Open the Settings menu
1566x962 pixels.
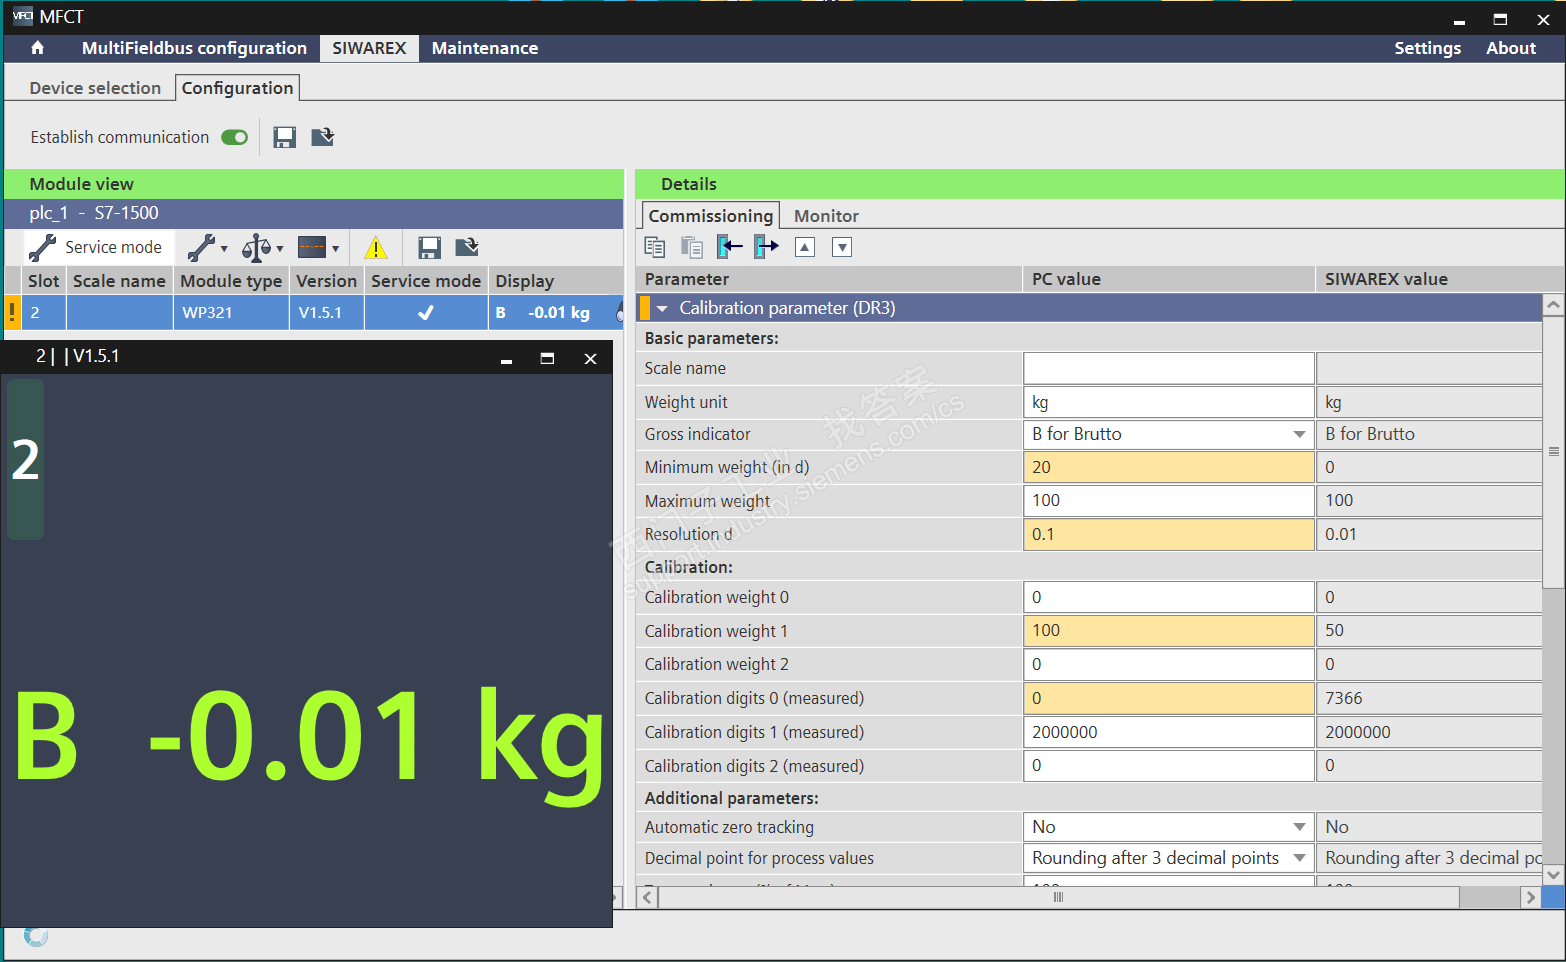coord(1427,48)
